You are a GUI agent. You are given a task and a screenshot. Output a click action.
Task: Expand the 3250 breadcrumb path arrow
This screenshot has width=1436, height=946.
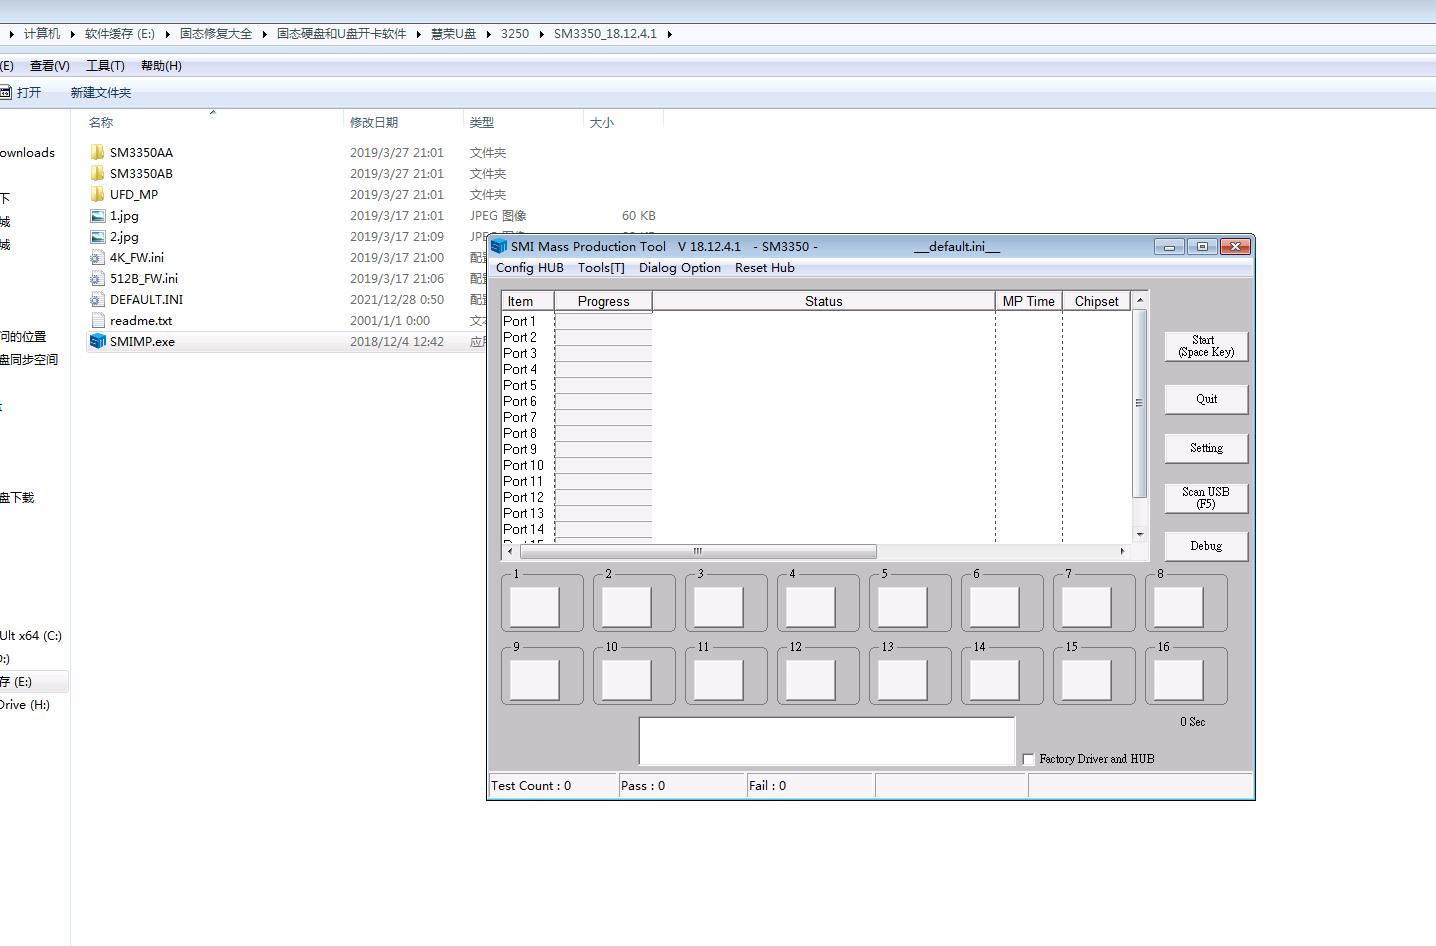click(541, 34)
